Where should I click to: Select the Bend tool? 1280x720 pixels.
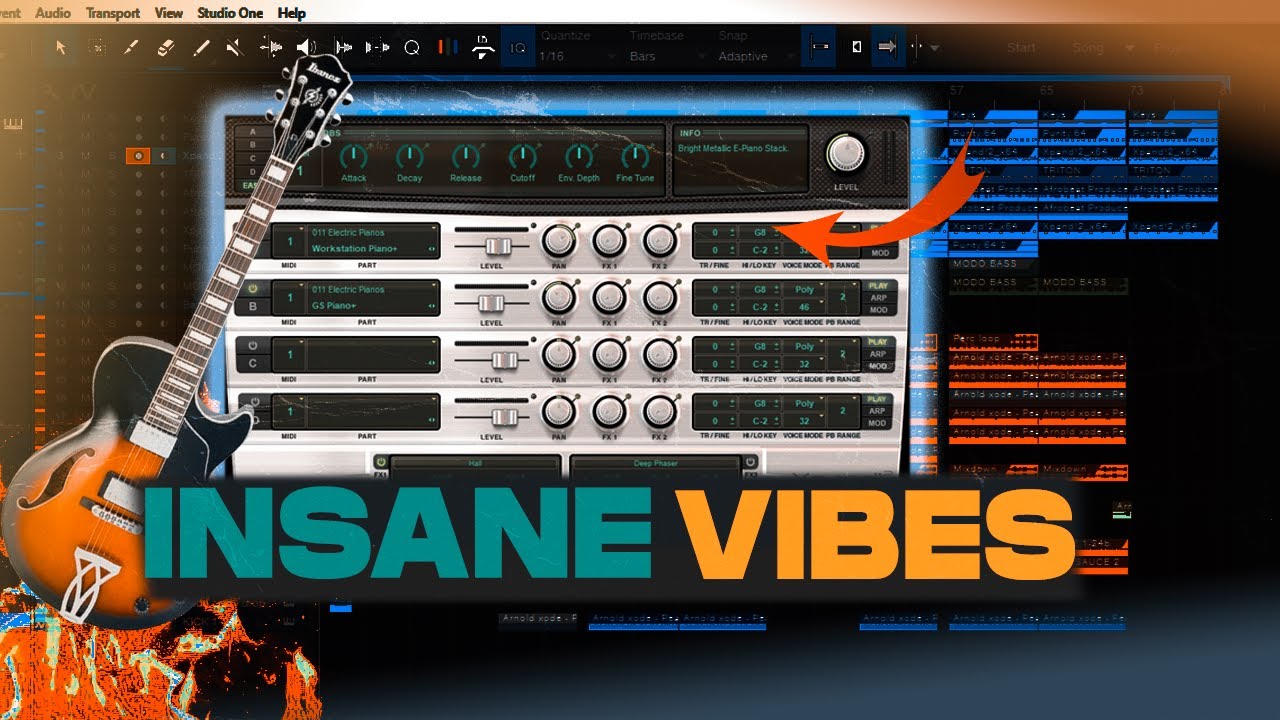point(271,47)
